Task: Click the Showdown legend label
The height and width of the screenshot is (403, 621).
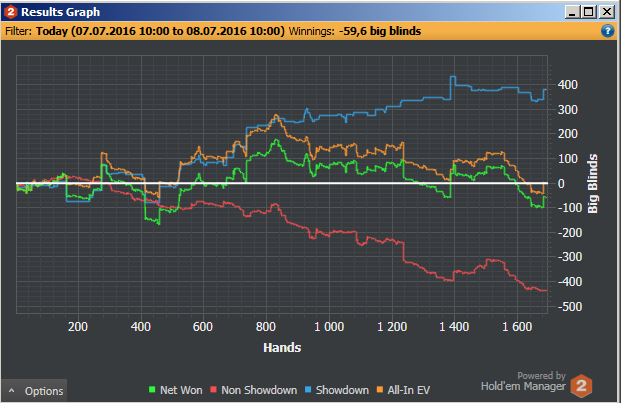Action: pyautogui.click(x=342, y=390)
